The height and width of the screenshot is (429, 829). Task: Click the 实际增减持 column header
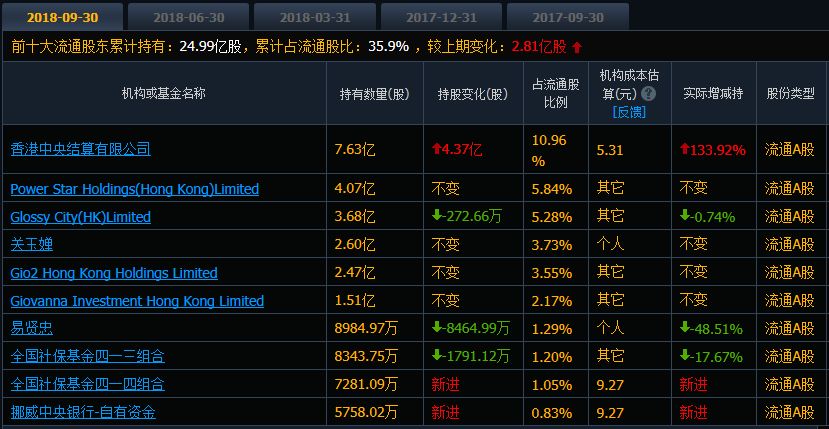click(x=713, y=94)
